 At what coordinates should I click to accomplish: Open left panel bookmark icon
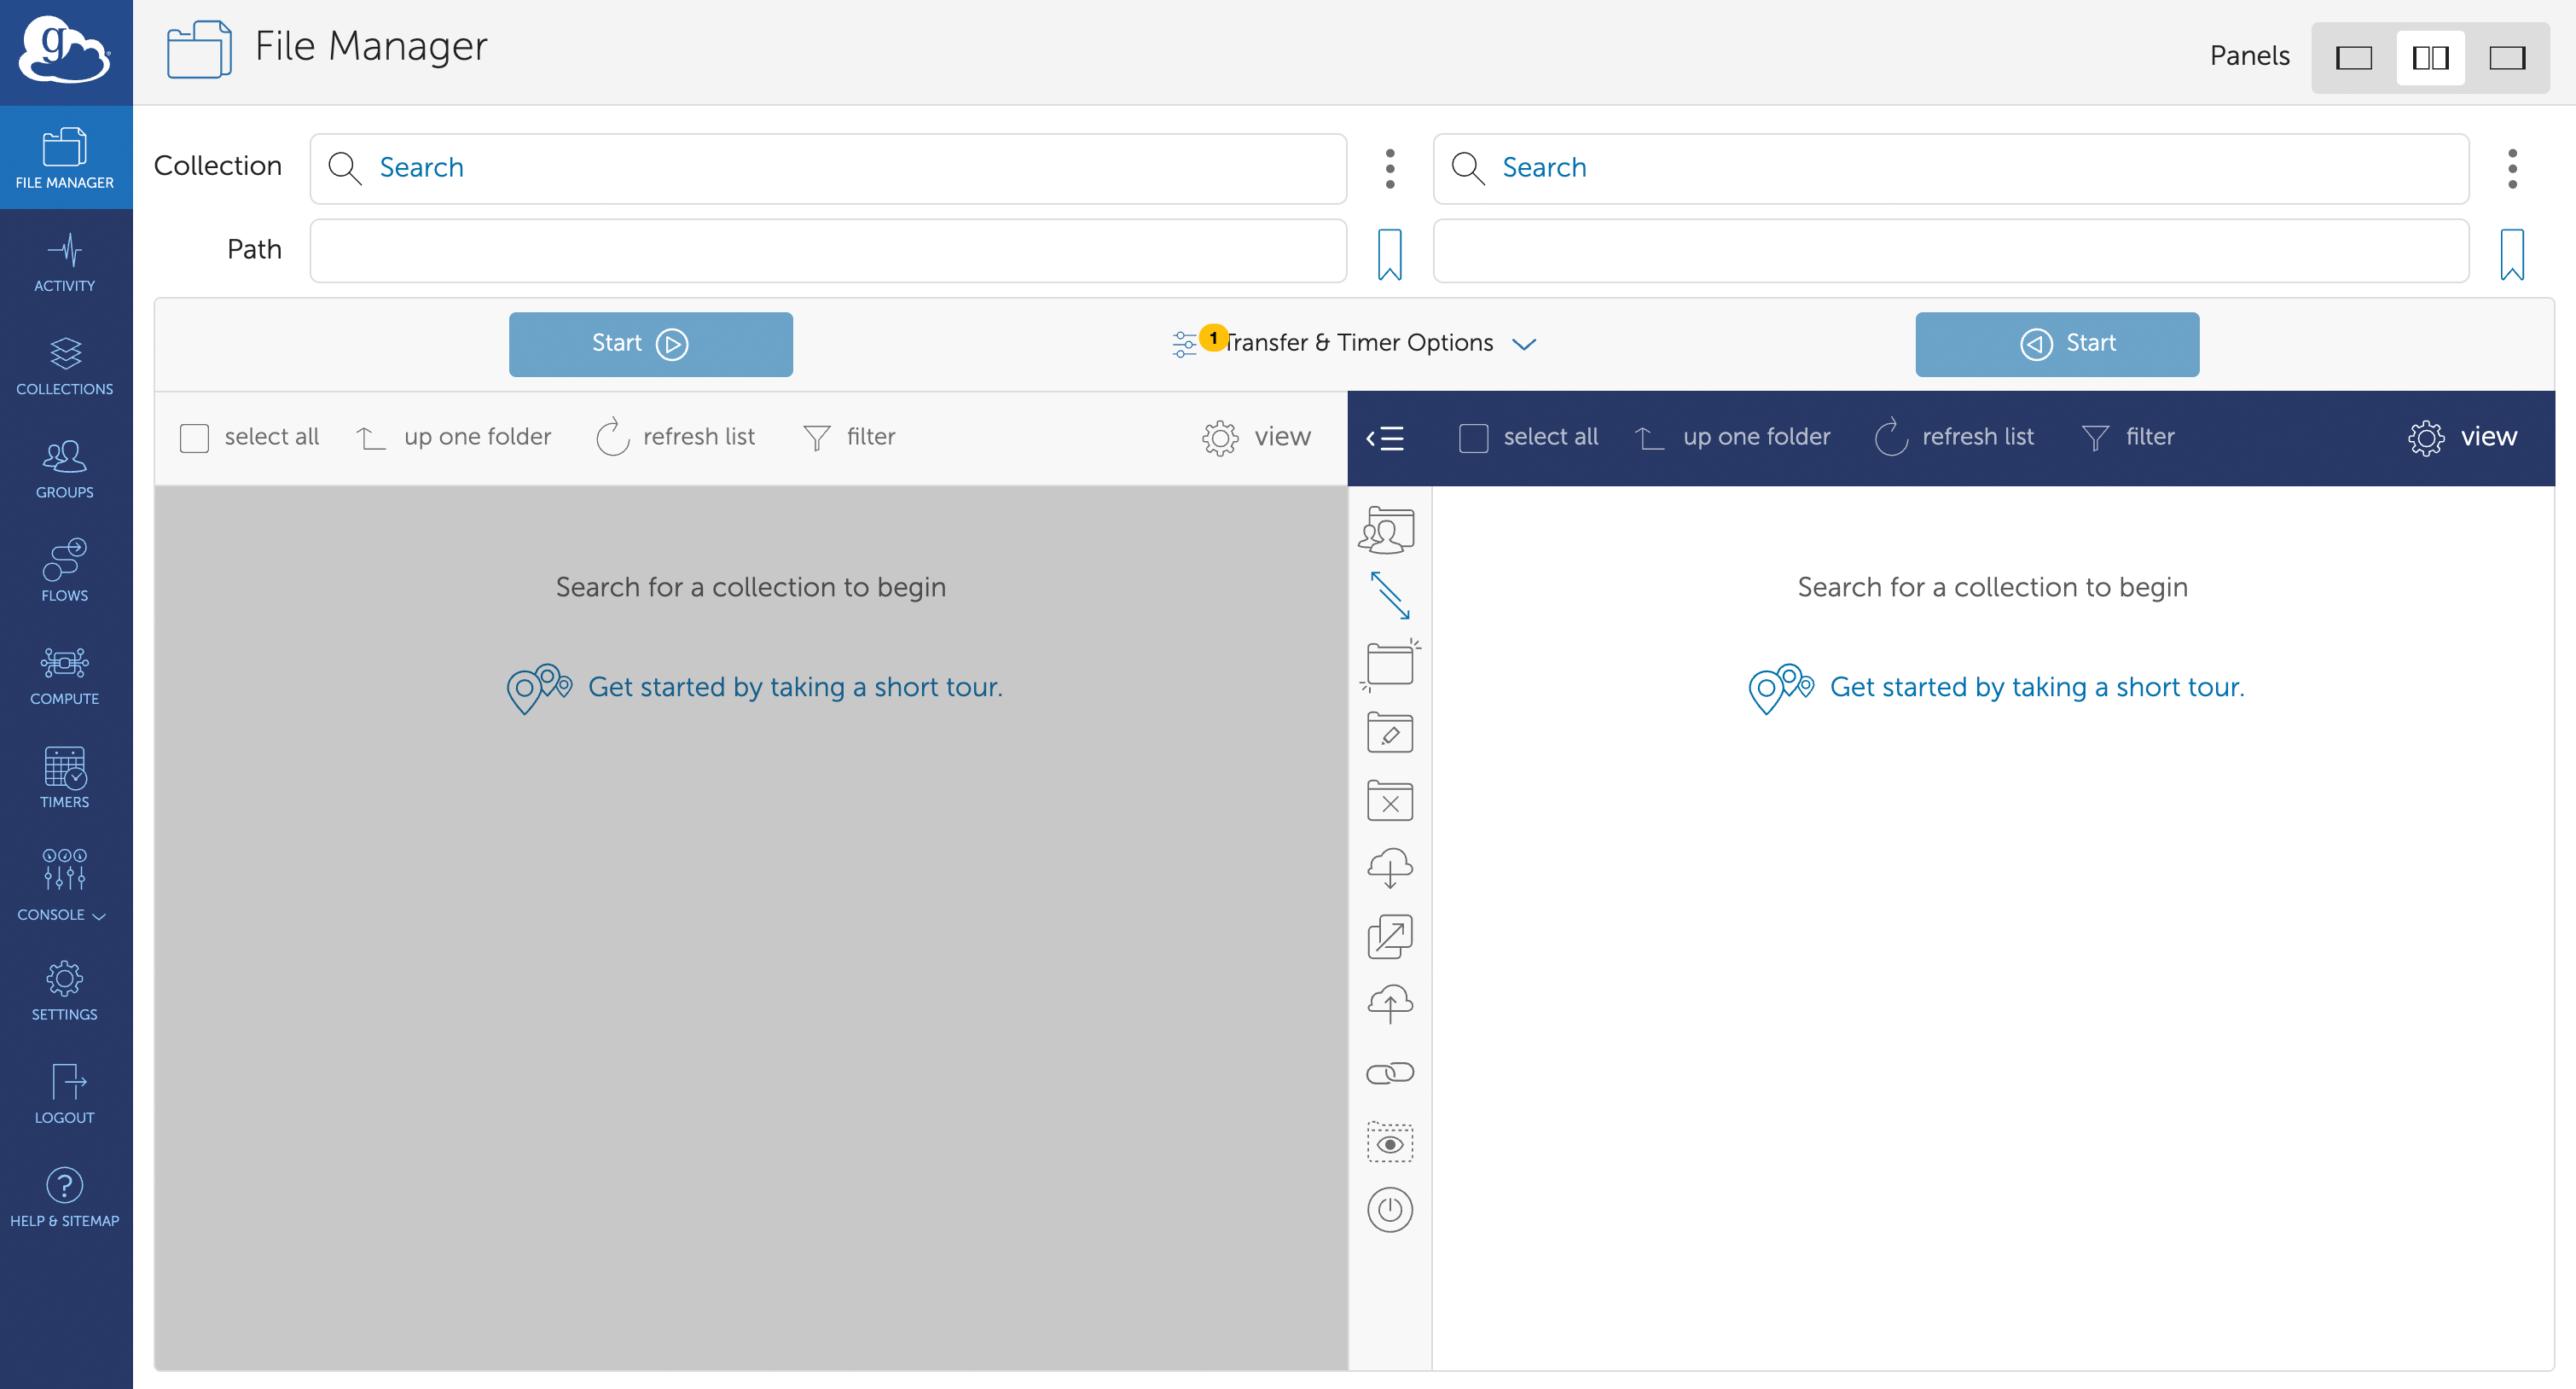1390,254
